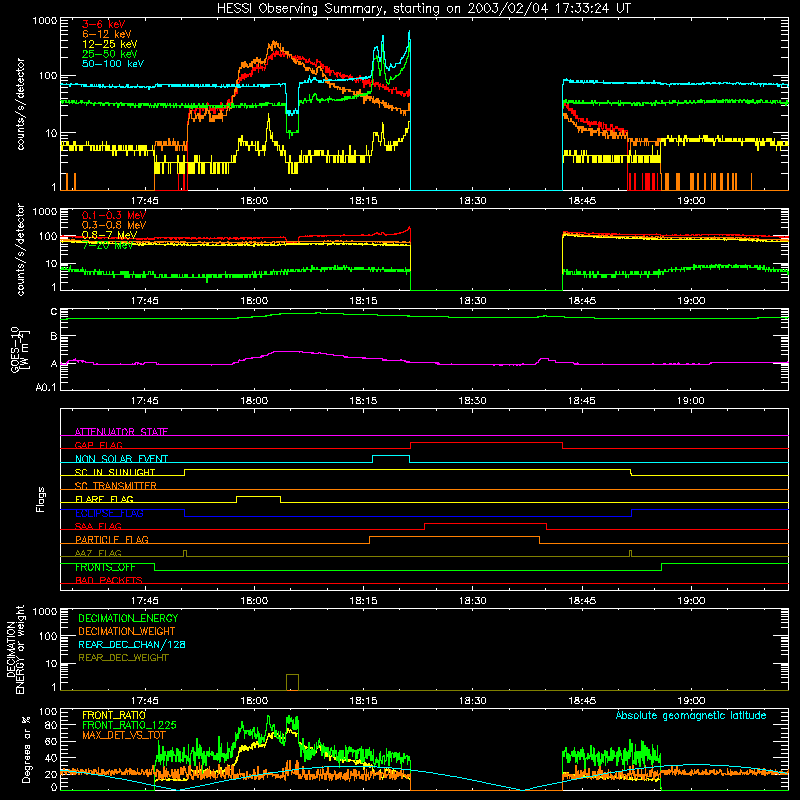Click the GAP_FLAG label

tap(98, 445)
